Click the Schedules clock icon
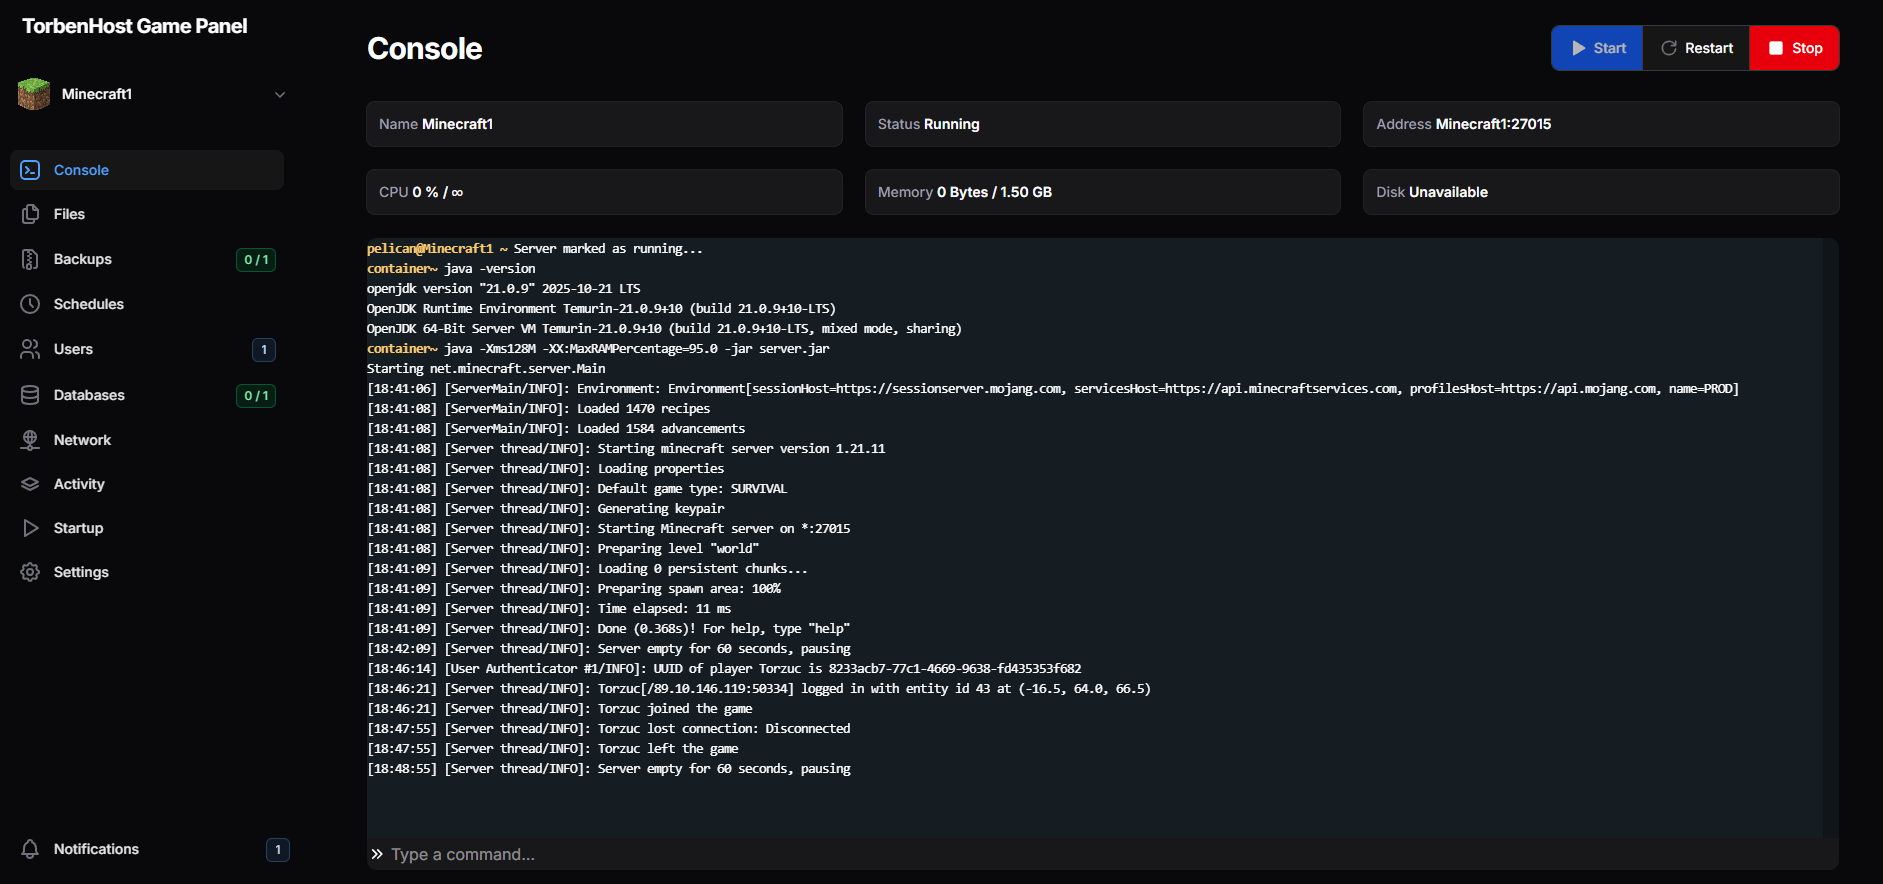This screenshot has height=884, width=1883. [30, 304]
